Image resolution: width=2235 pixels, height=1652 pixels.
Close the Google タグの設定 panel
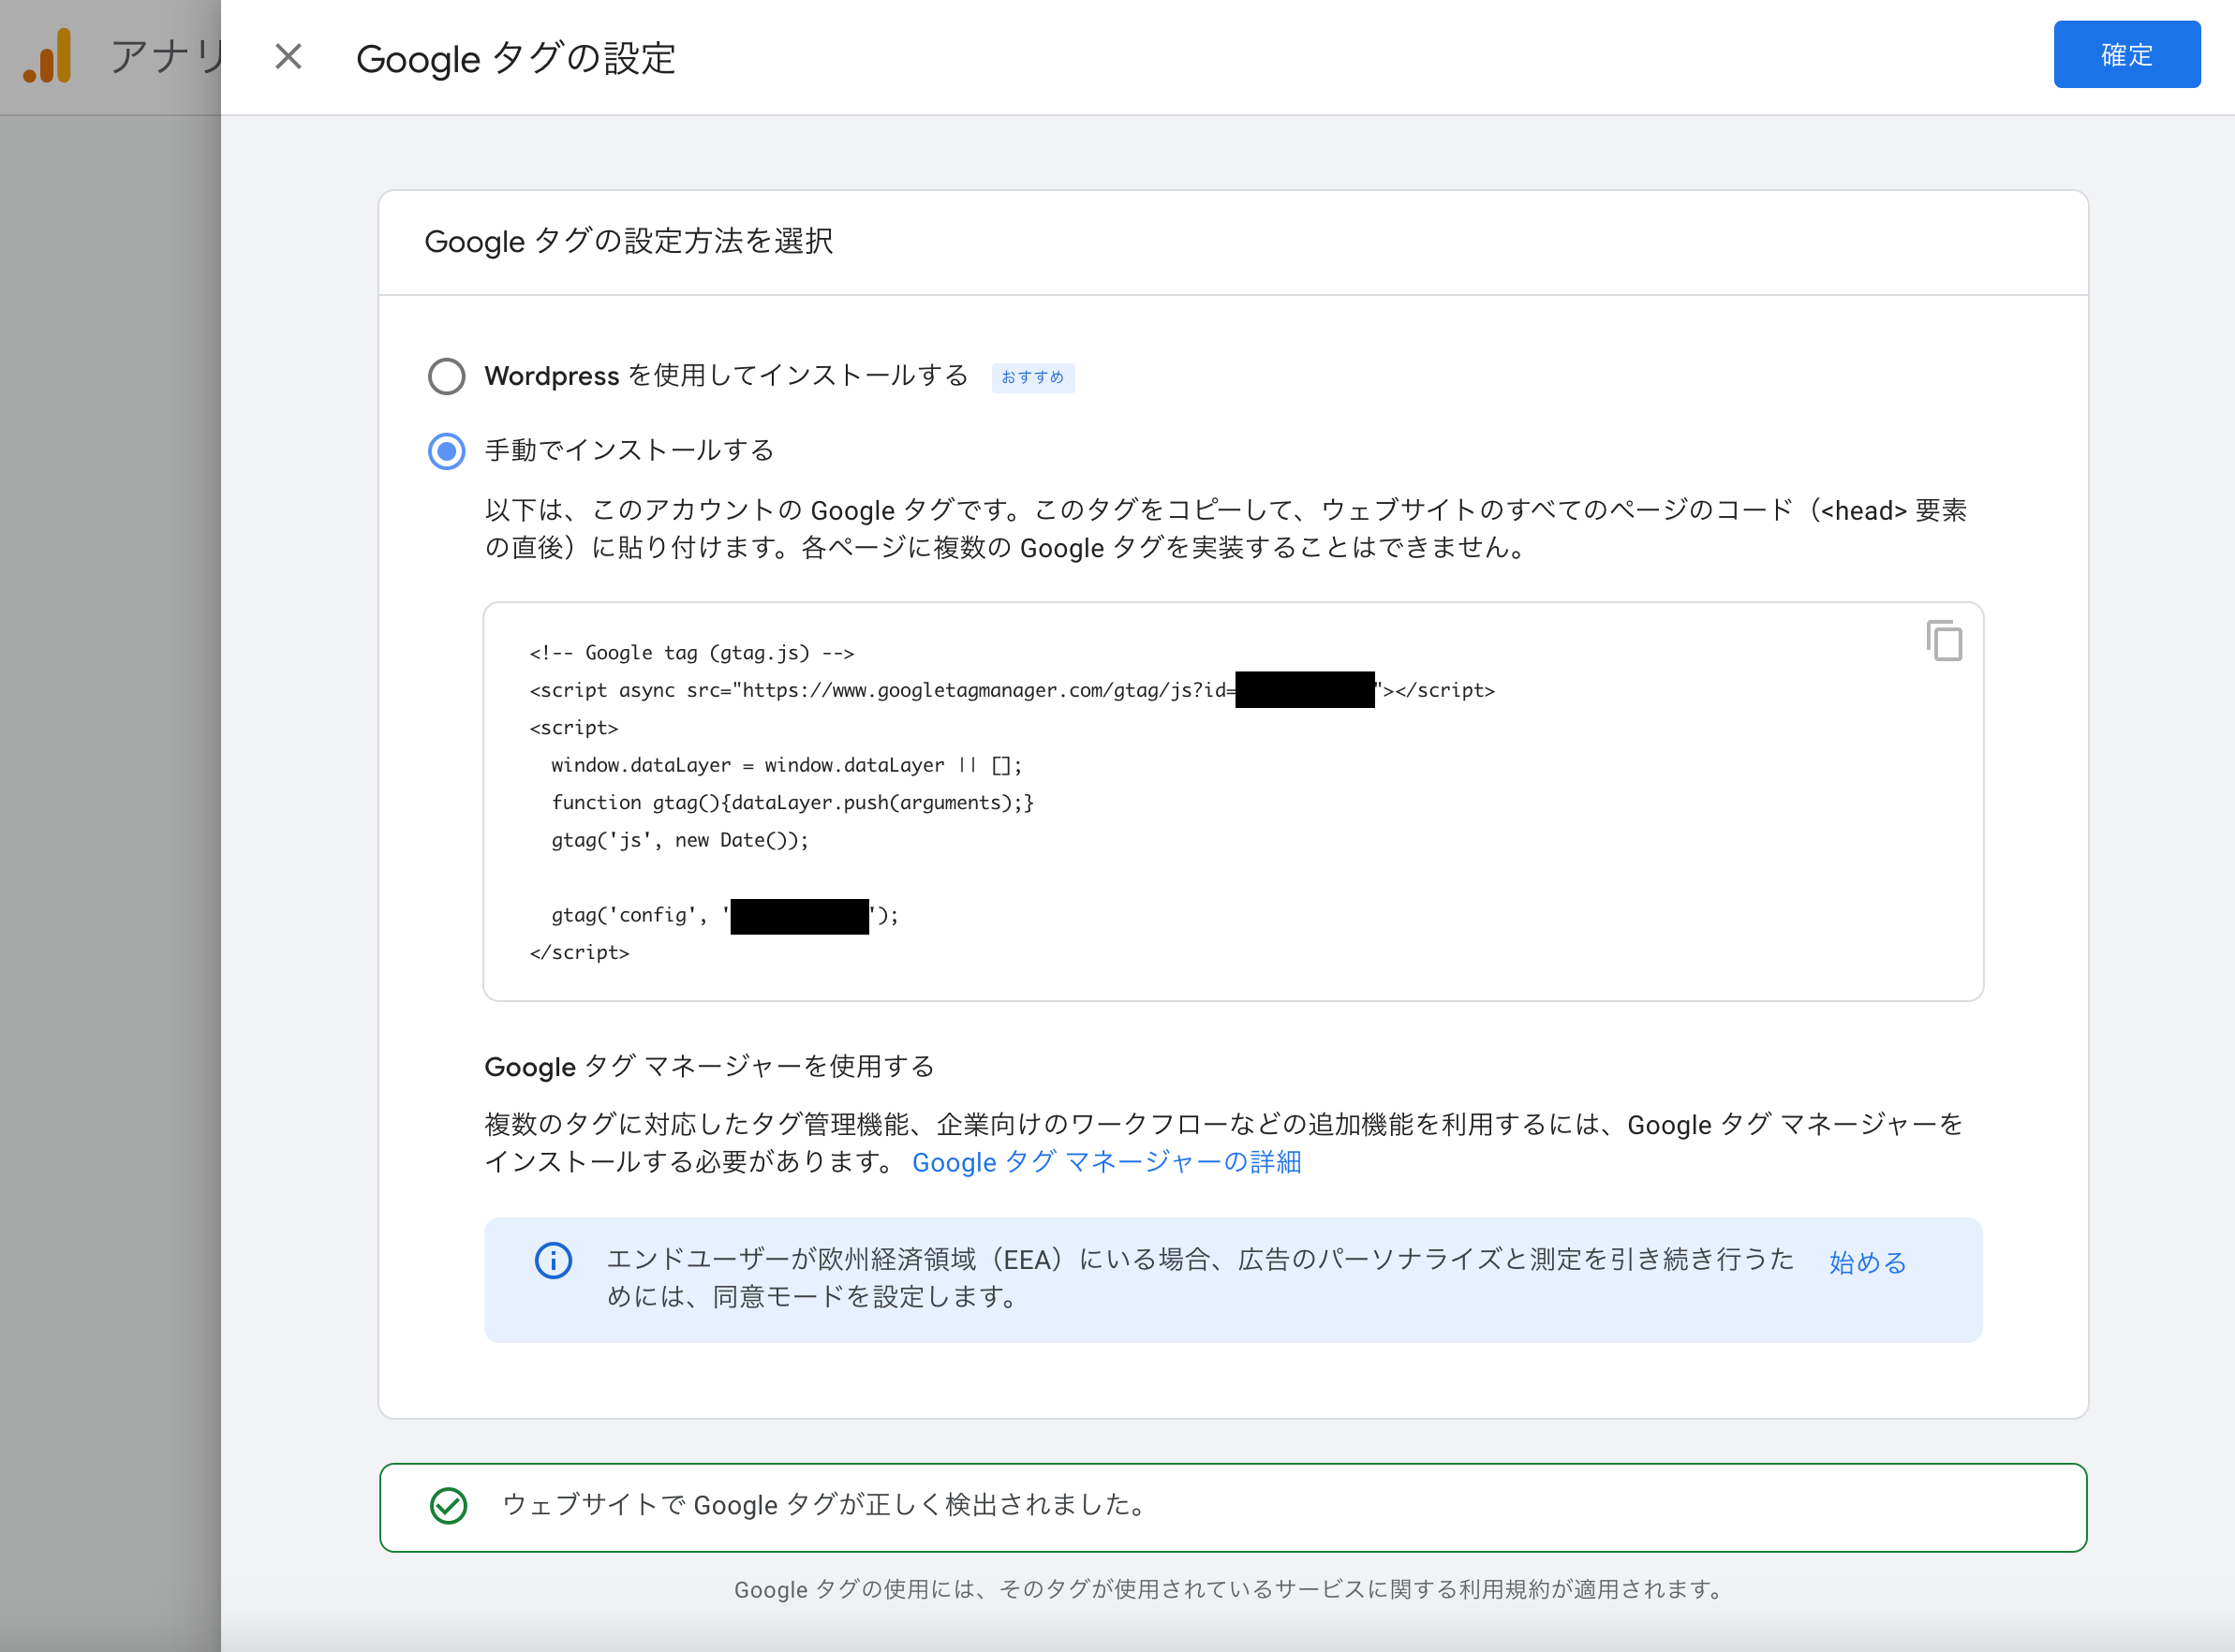click(288, 56)
